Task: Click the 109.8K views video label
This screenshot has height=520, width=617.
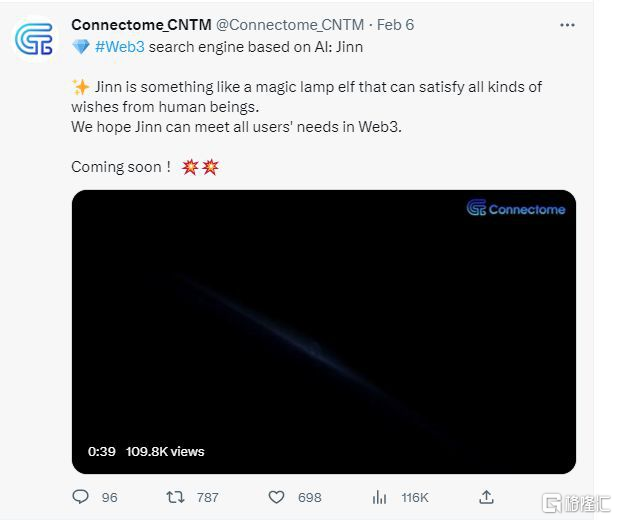Action: coord(165,452)
